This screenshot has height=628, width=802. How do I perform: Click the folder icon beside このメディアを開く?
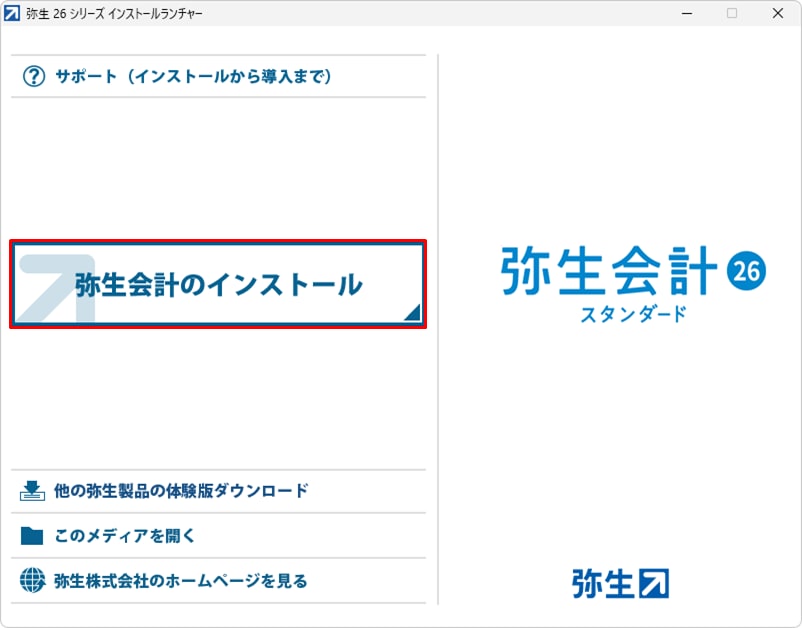click(33, 535)
